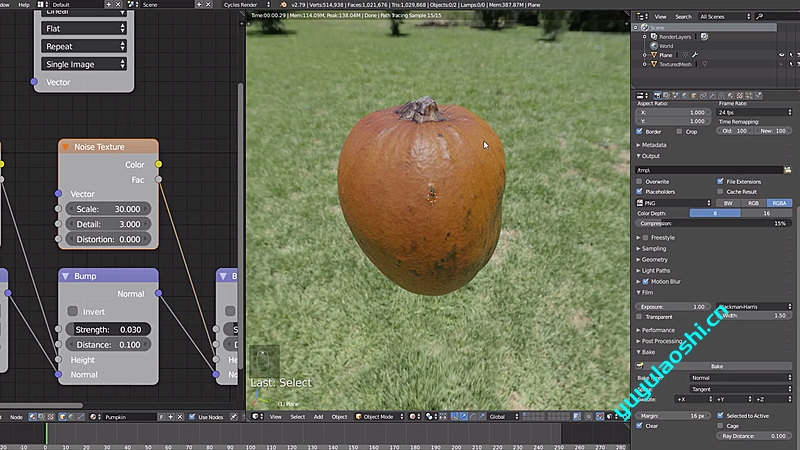
Task: Click the translate manipulator arrow icon
Action: pyautogui.click(x=463, y=417)
